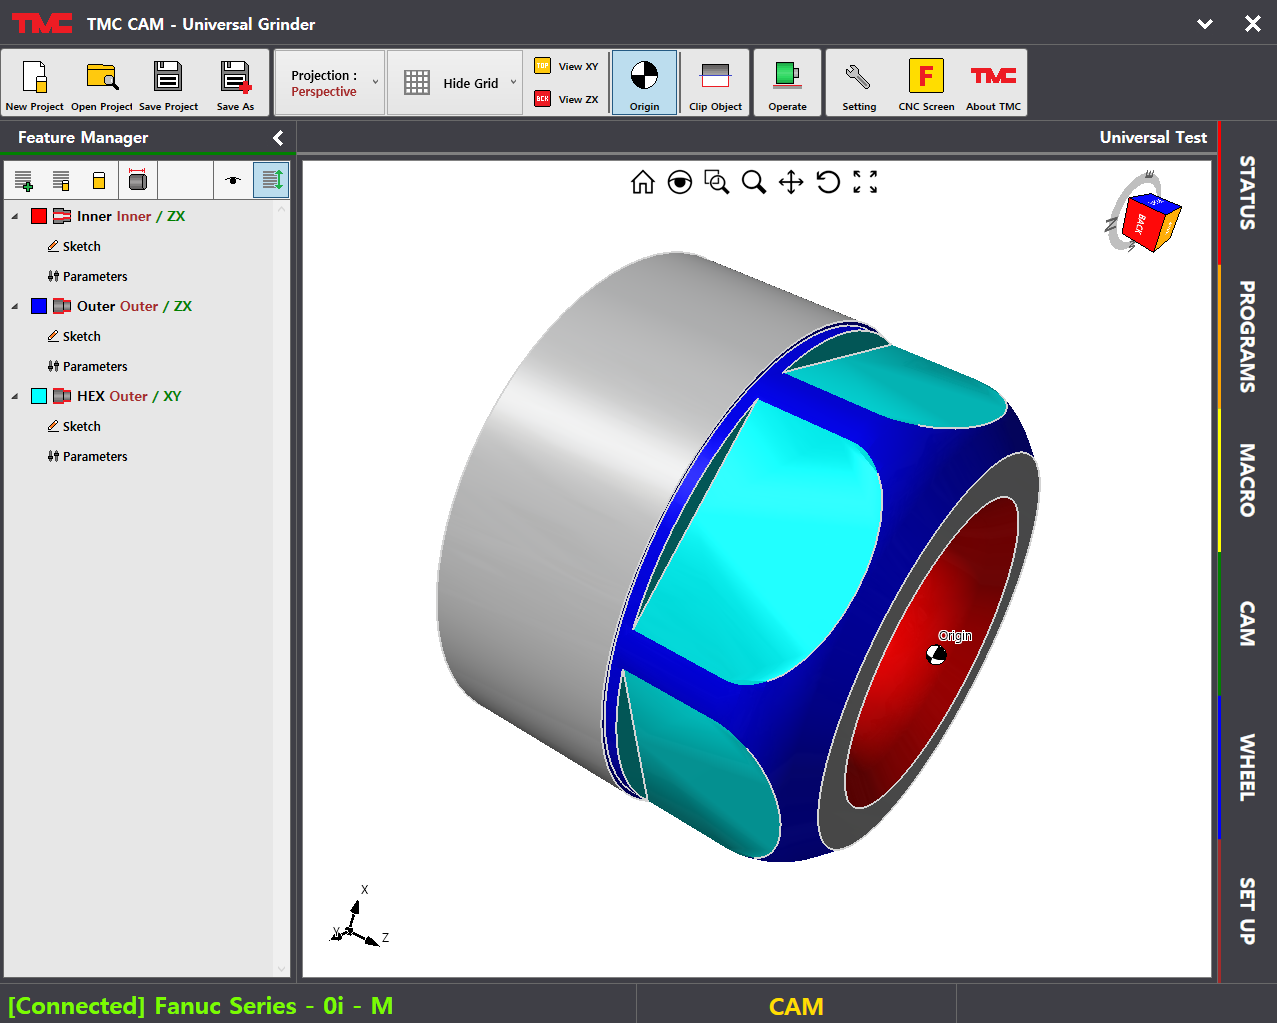Click the rotate view icon
This screenshot has height=1023, width=1277.
coord(828,182)
